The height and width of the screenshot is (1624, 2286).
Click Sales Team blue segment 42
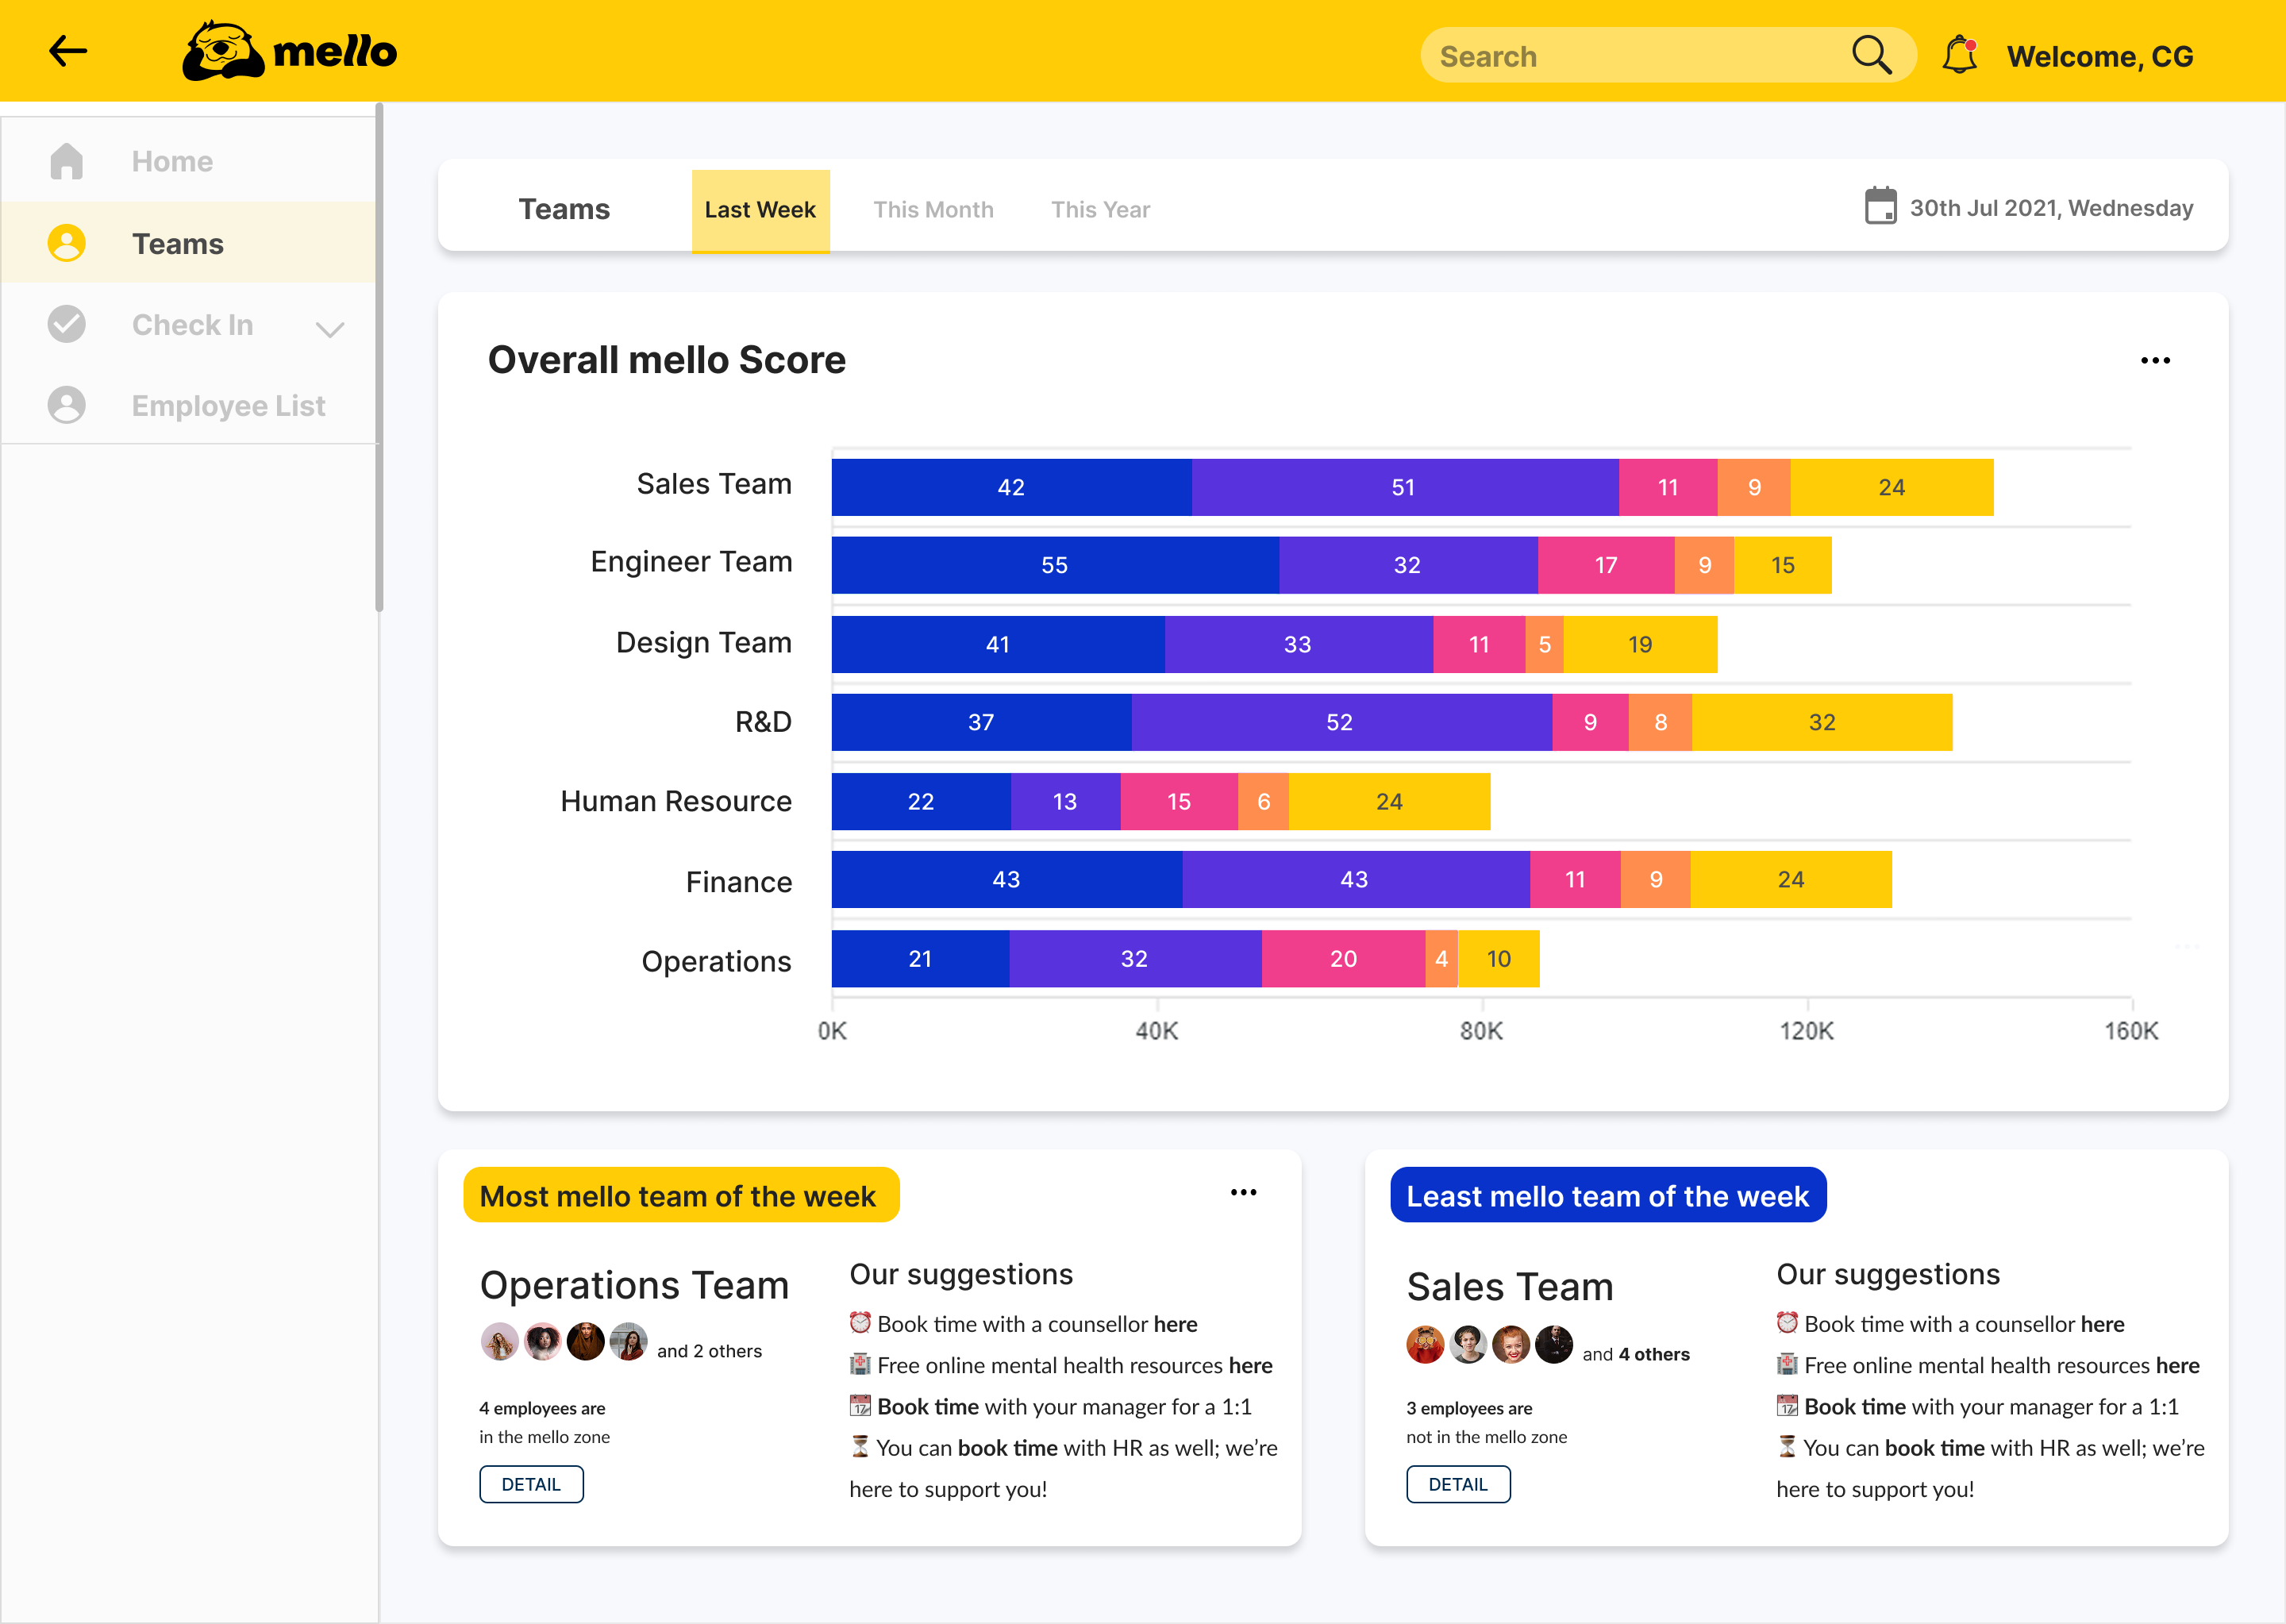pos(1011,487)
